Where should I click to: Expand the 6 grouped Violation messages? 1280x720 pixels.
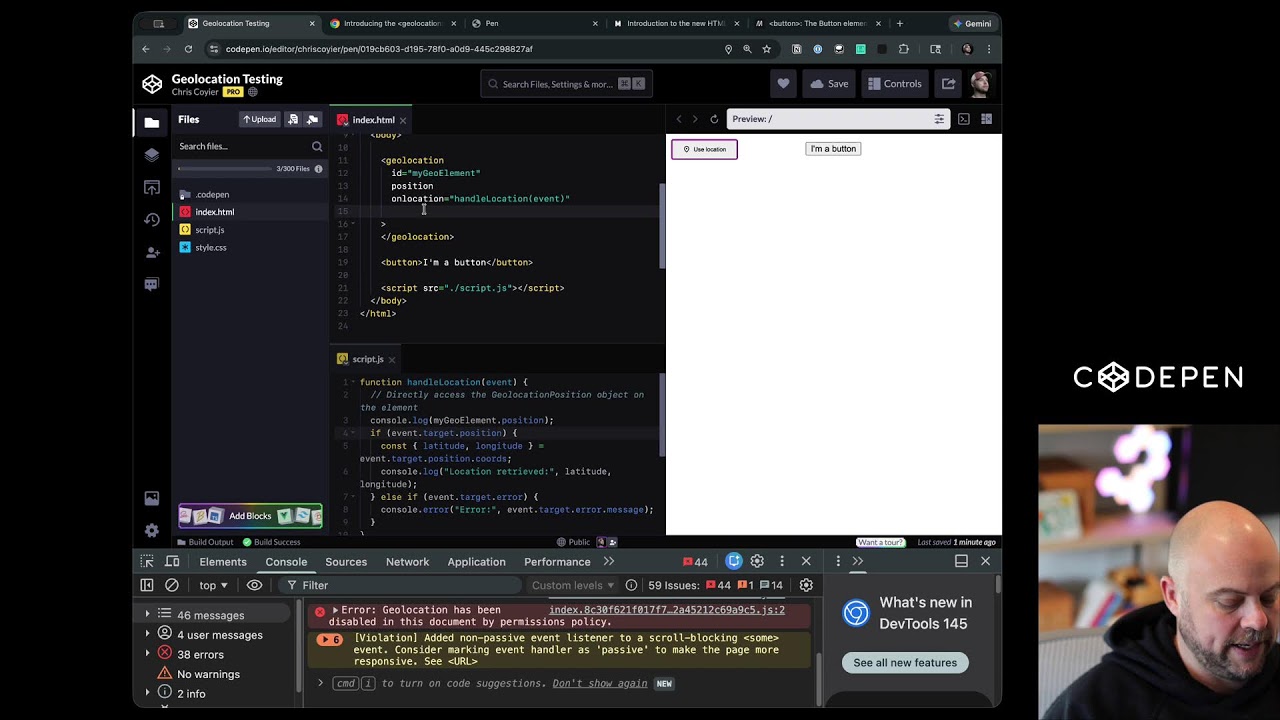(x=330, y=639)
